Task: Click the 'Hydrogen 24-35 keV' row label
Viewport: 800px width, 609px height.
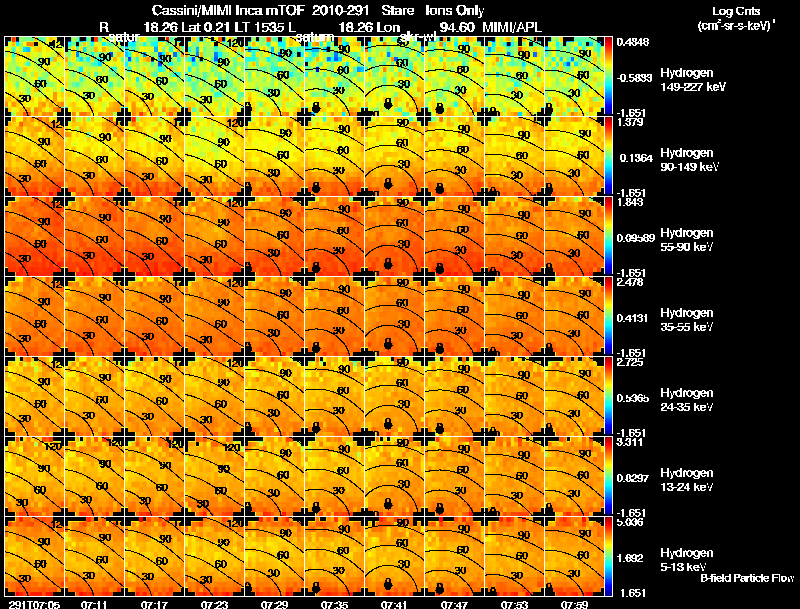Action: tap(687, 400)
